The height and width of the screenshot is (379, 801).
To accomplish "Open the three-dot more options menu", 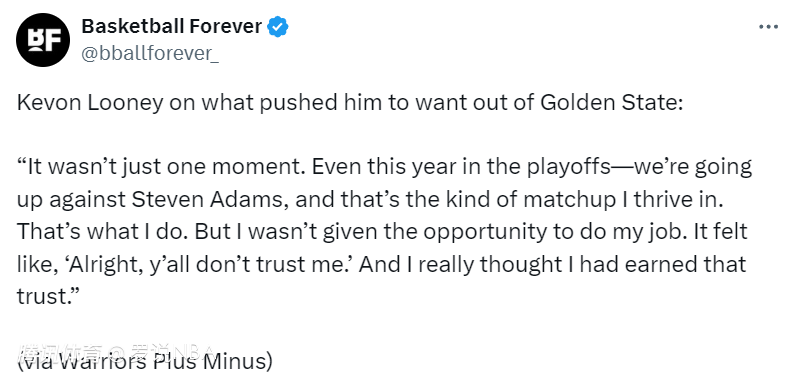I will tap(768, 27).
